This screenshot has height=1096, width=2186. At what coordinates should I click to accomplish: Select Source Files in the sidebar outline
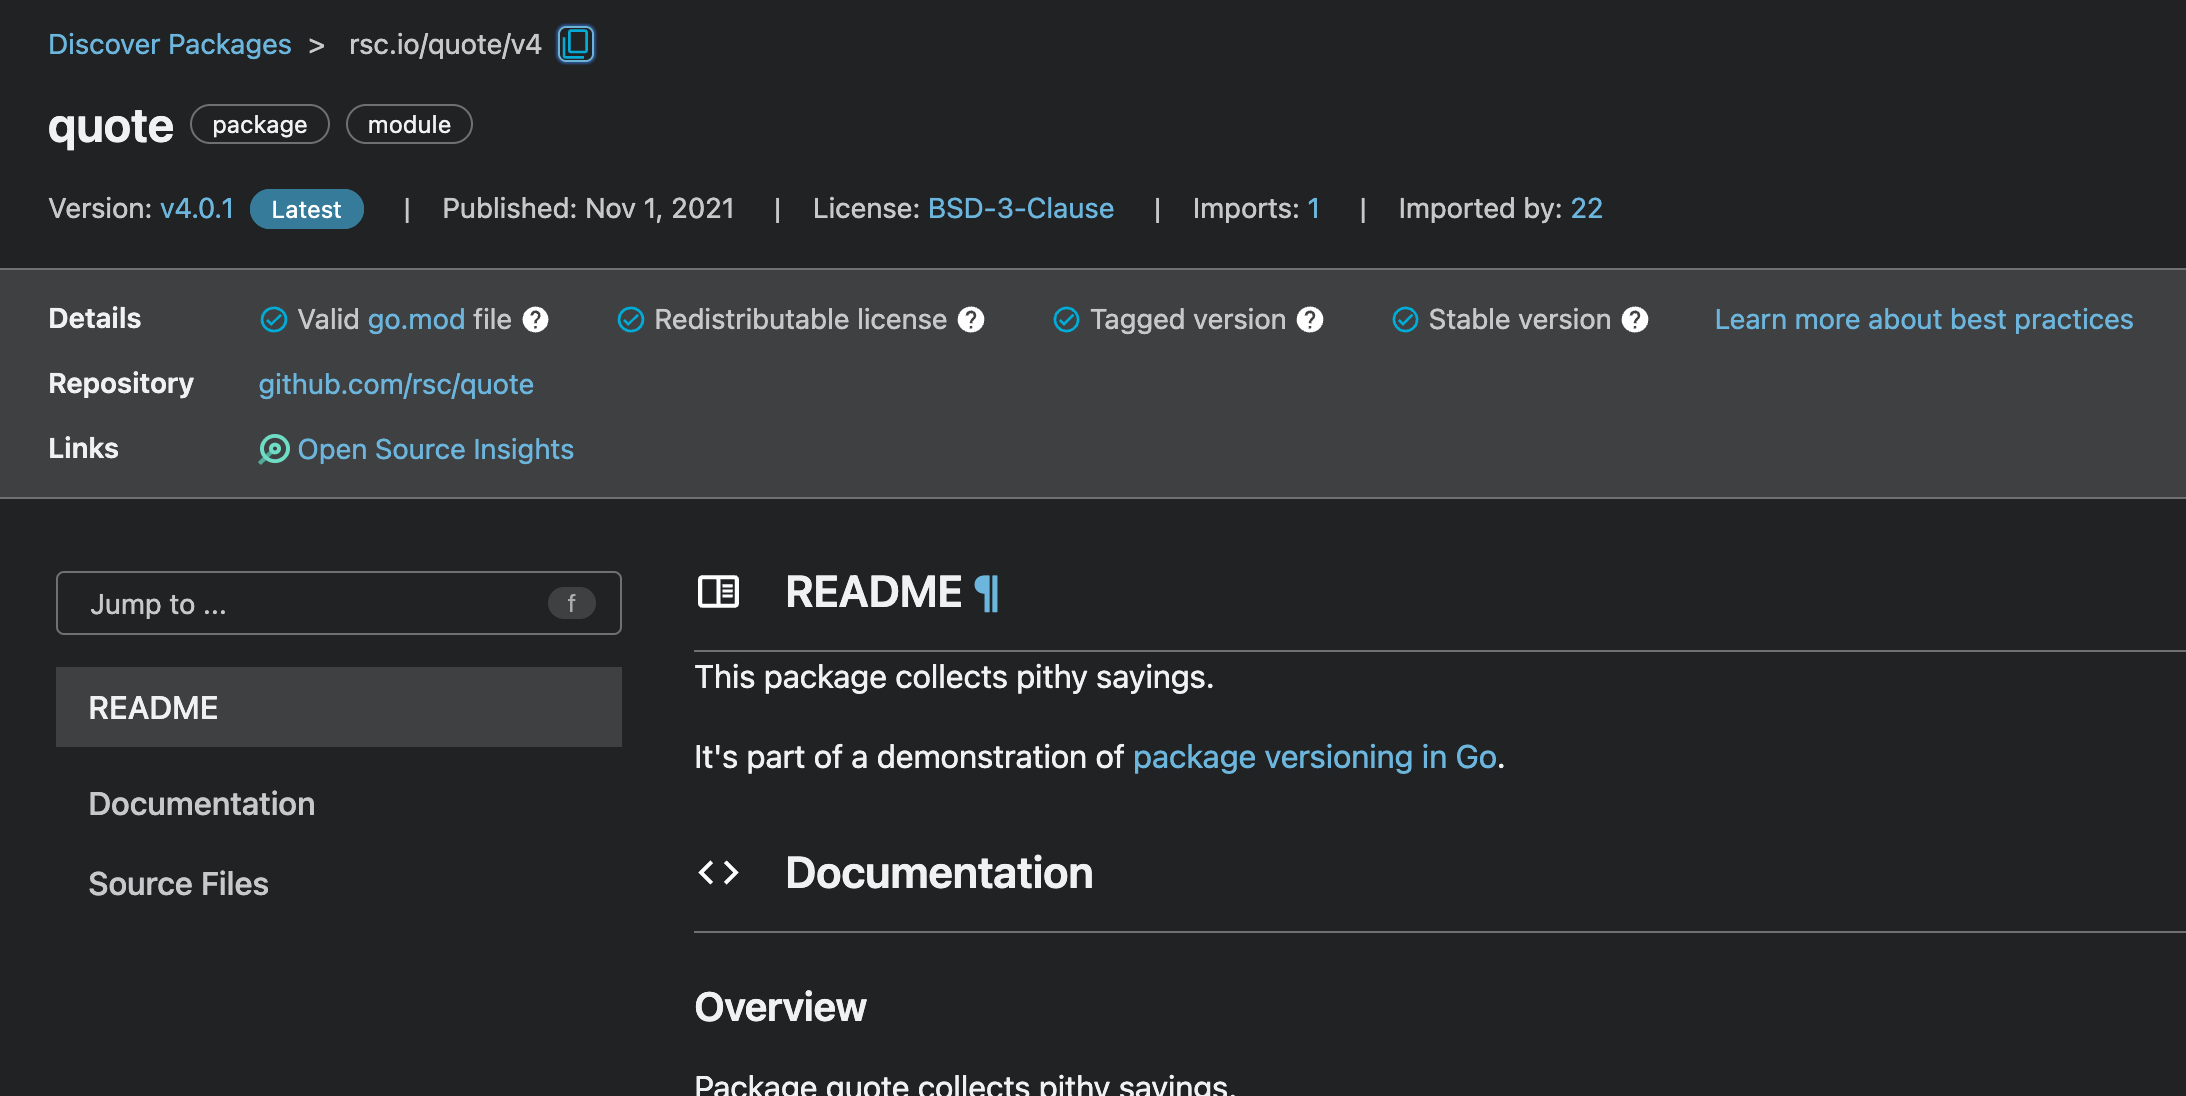pos(179,884)
